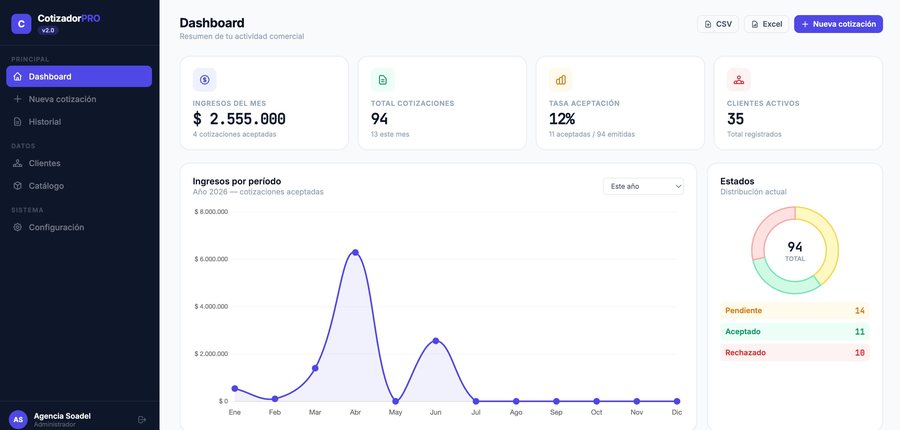Click the dollar icon on Ingresos del mes card
Screen dimensions: 900x430
tap(204, 80)
